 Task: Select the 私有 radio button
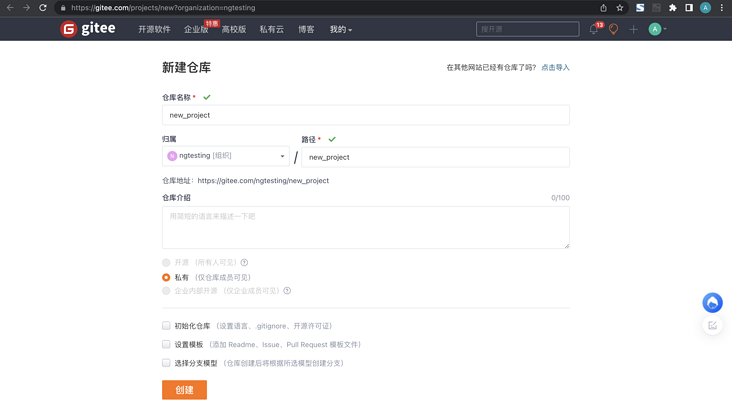(166, 277)
